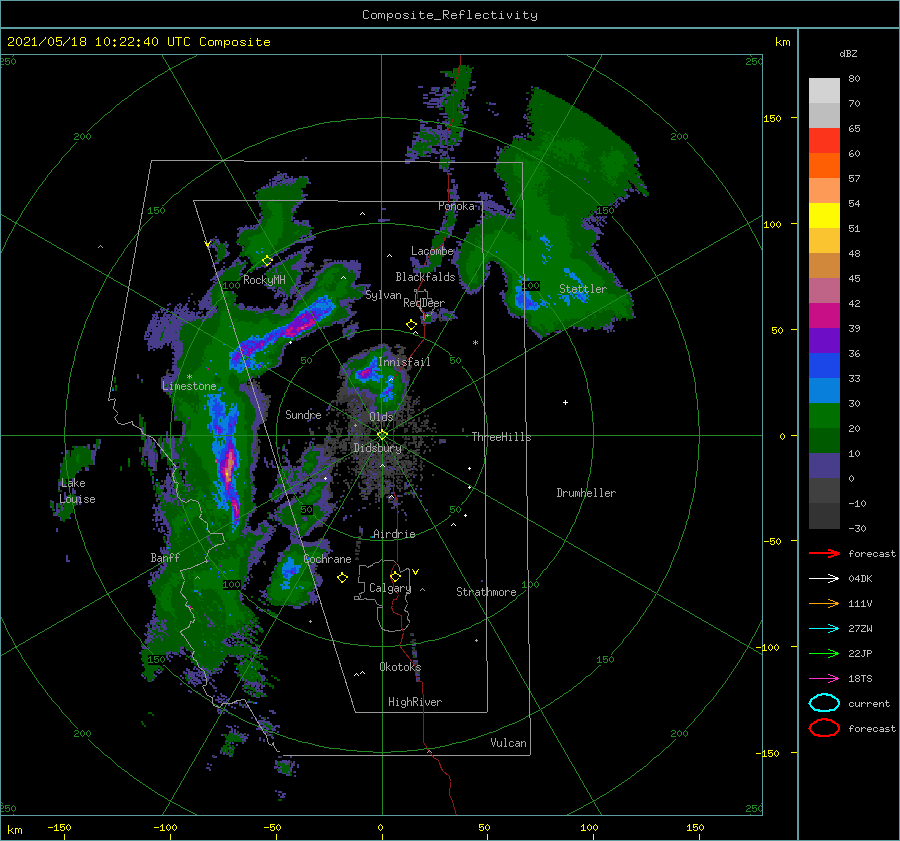Click the Ponoka label

pos(456,207)
